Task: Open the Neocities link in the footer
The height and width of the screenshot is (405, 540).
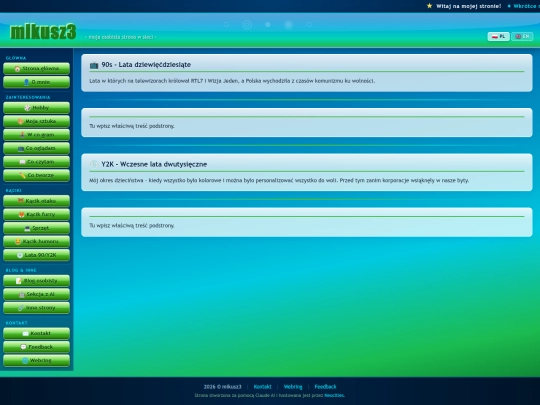Action: click(334, 395)
